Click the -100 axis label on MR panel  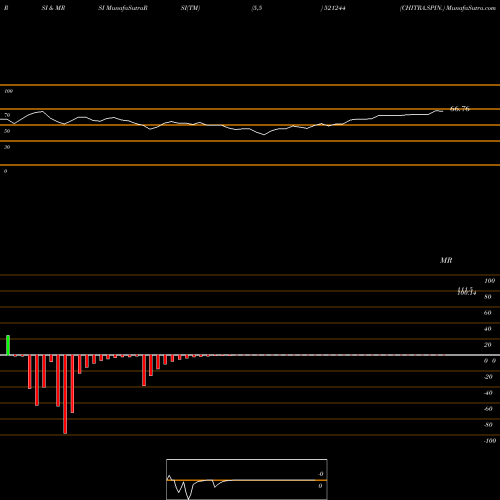point(490,441)
